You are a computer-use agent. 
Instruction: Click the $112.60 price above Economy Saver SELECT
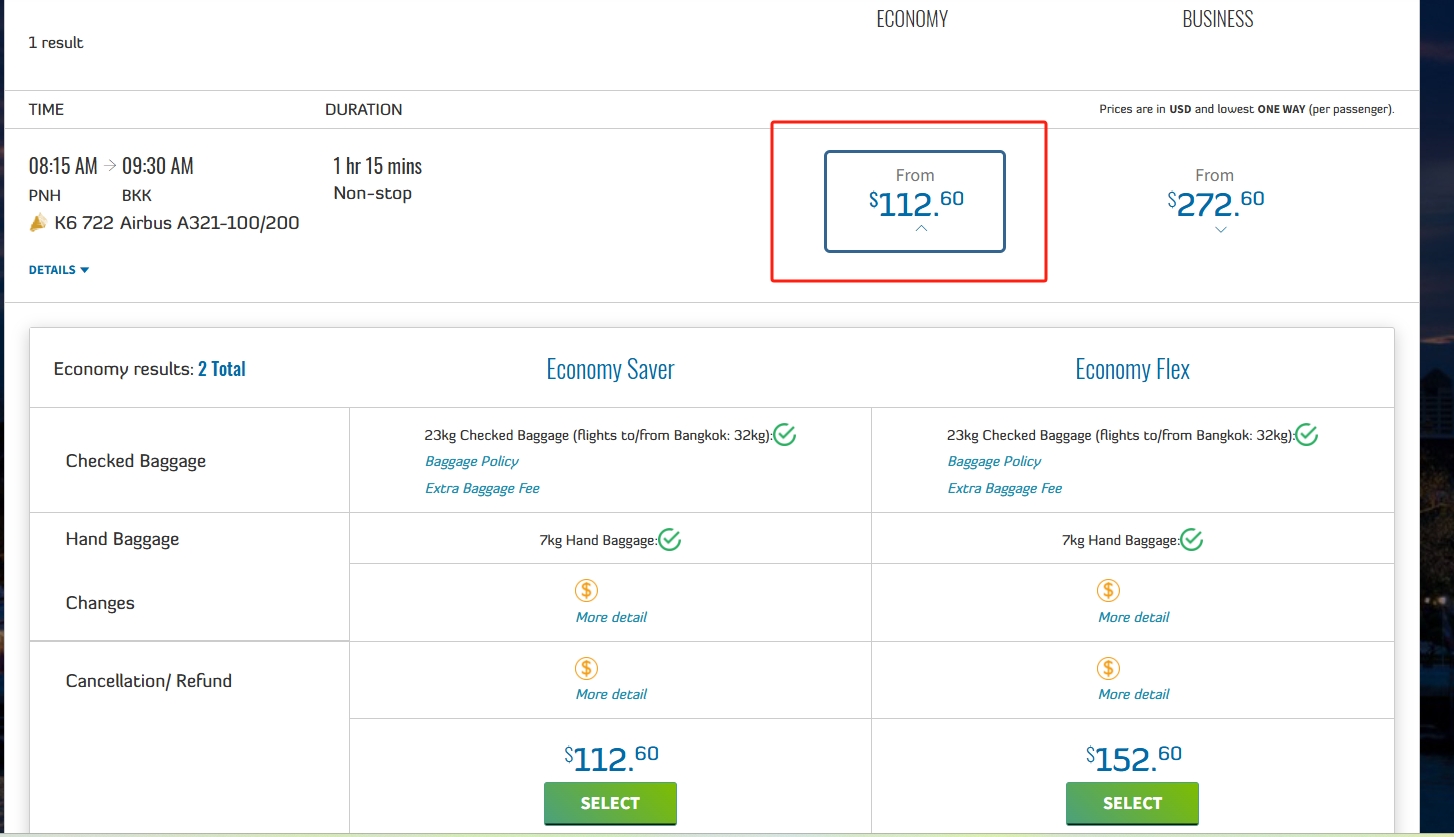point(611,759)
